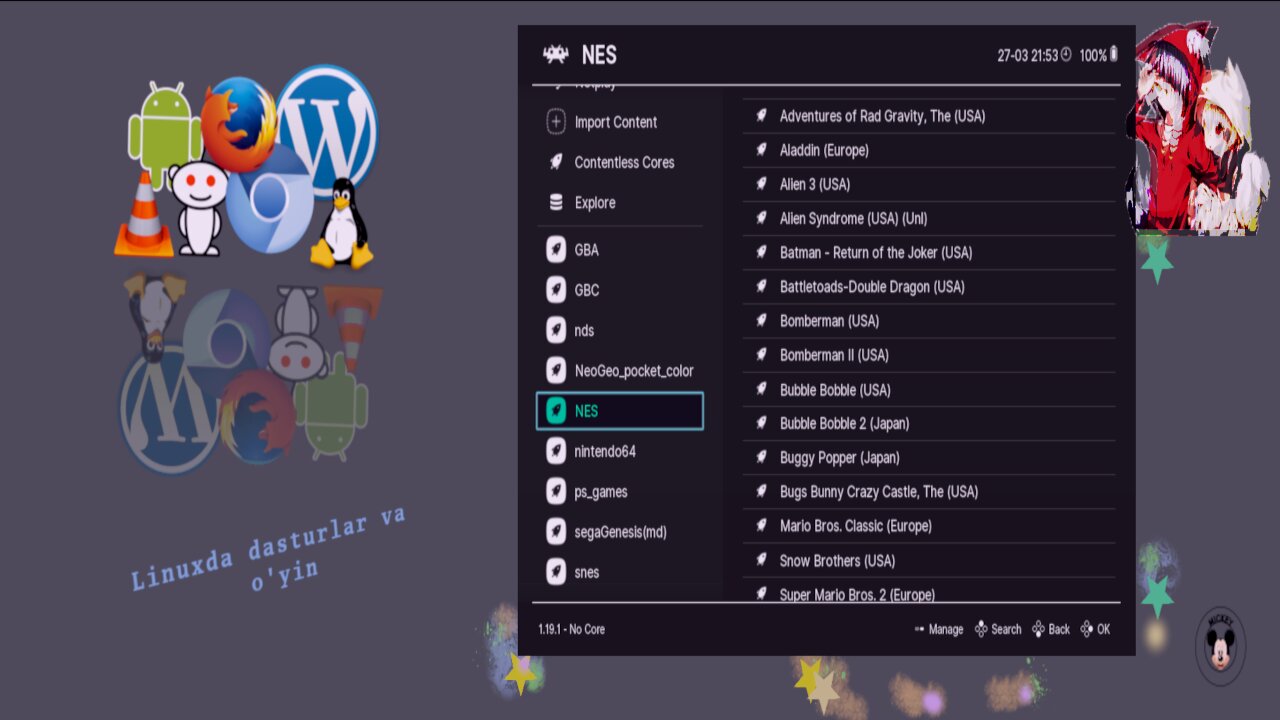Click the segaGenesis(md) playlist icon
The image size is (1280, 720).
click(x=556, y=531)
